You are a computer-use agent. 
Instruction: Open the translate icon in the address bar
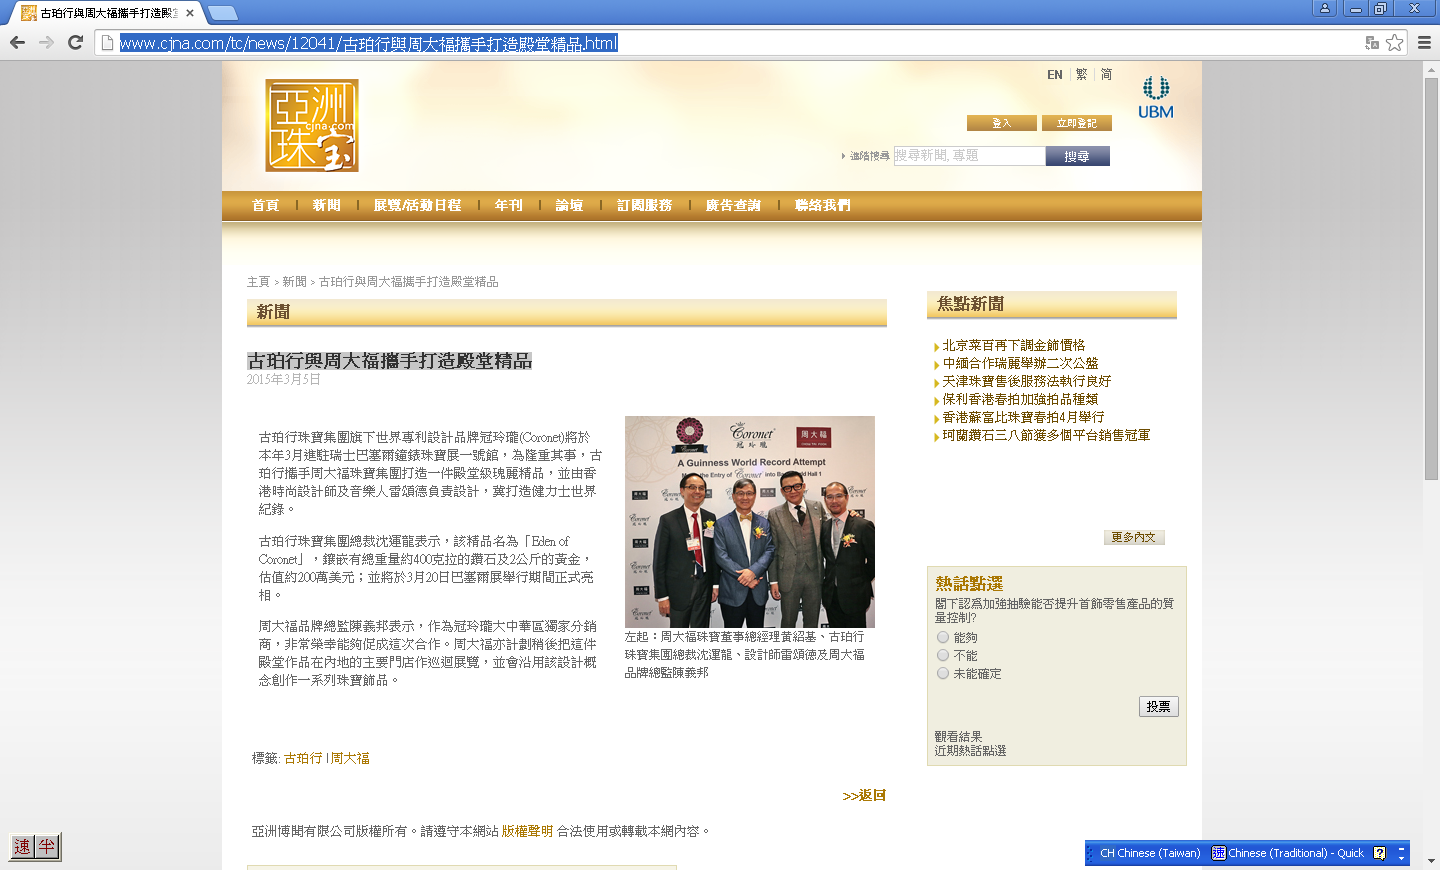[x=1372, y=43]
